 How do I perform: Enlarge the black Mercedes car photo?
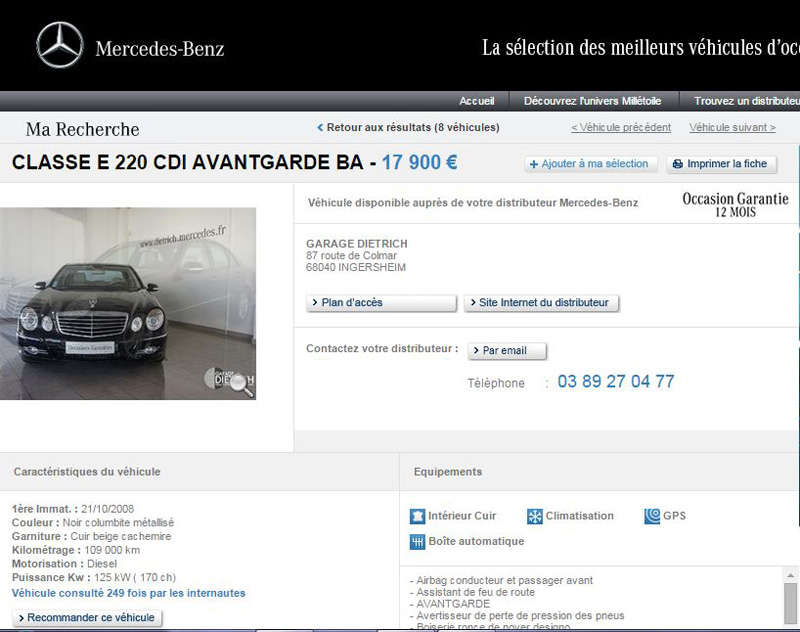click(128, 304)
